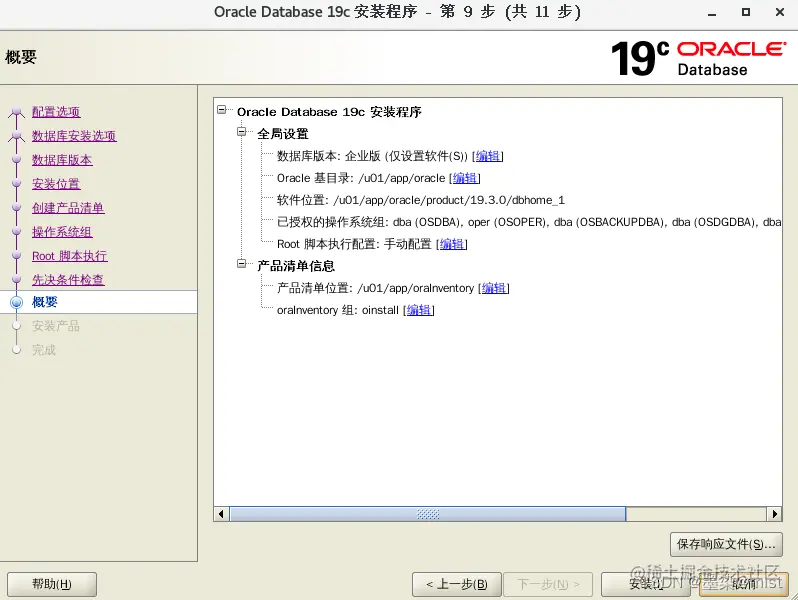Viewport: 798px width, 600px height.
Task: Start installation with 安装(I) button
Action: tap(646, 584)
